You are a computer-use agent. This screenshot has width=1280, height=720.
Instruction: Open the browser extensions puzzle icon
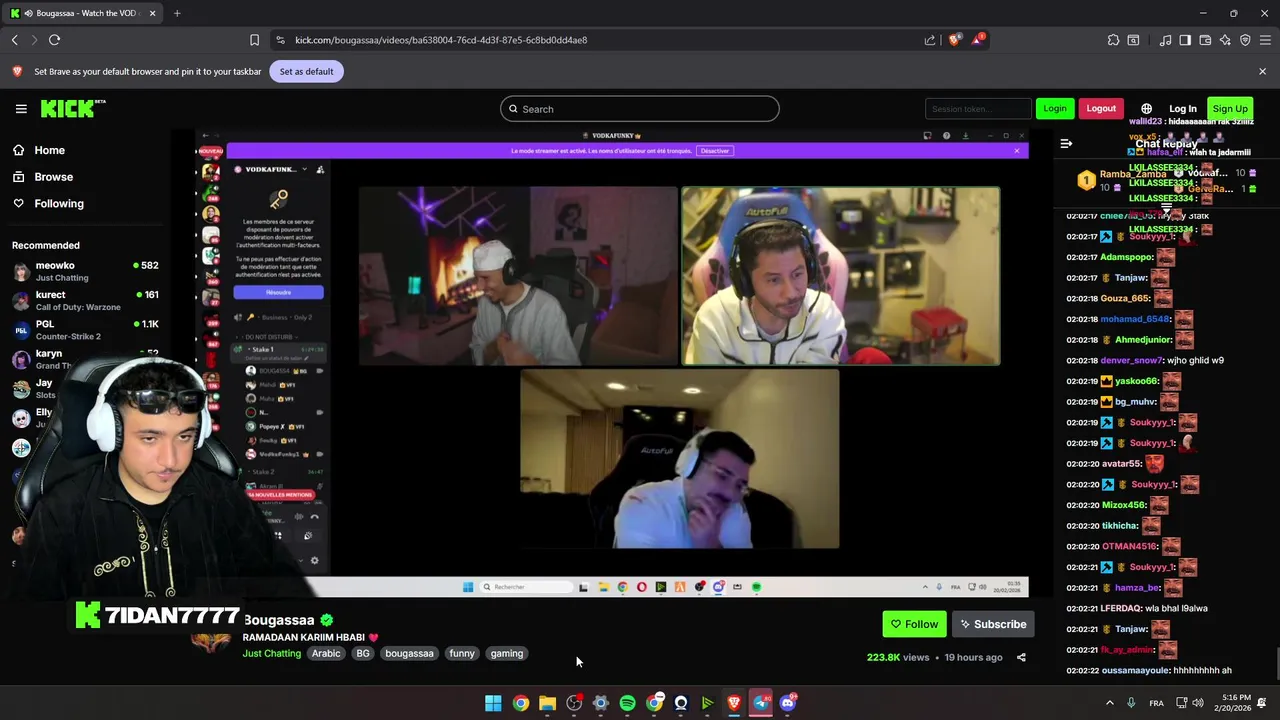[x=1113, y=40]
